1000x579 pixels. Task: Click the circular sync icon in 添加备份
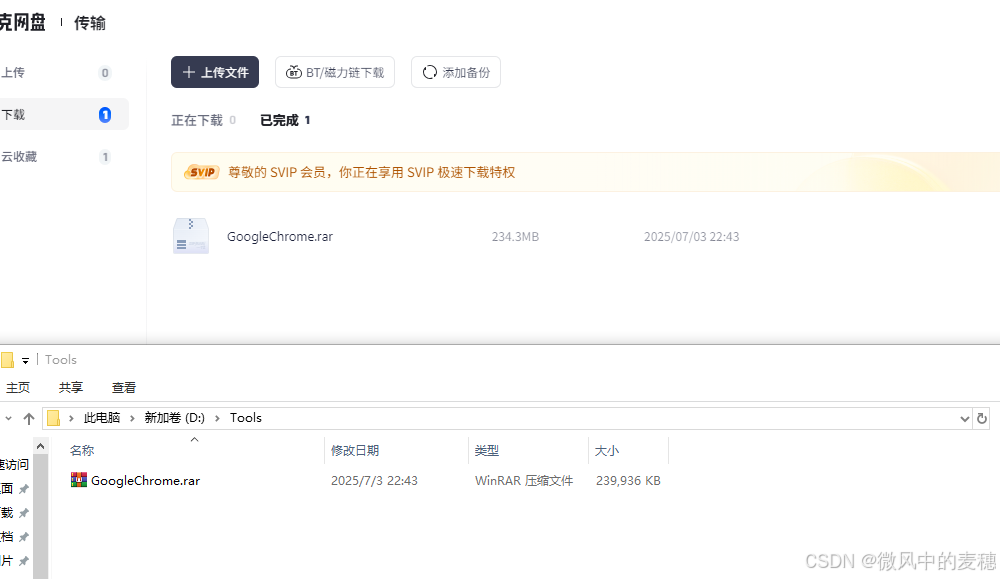pyautogui.click(x=430, y=72)
